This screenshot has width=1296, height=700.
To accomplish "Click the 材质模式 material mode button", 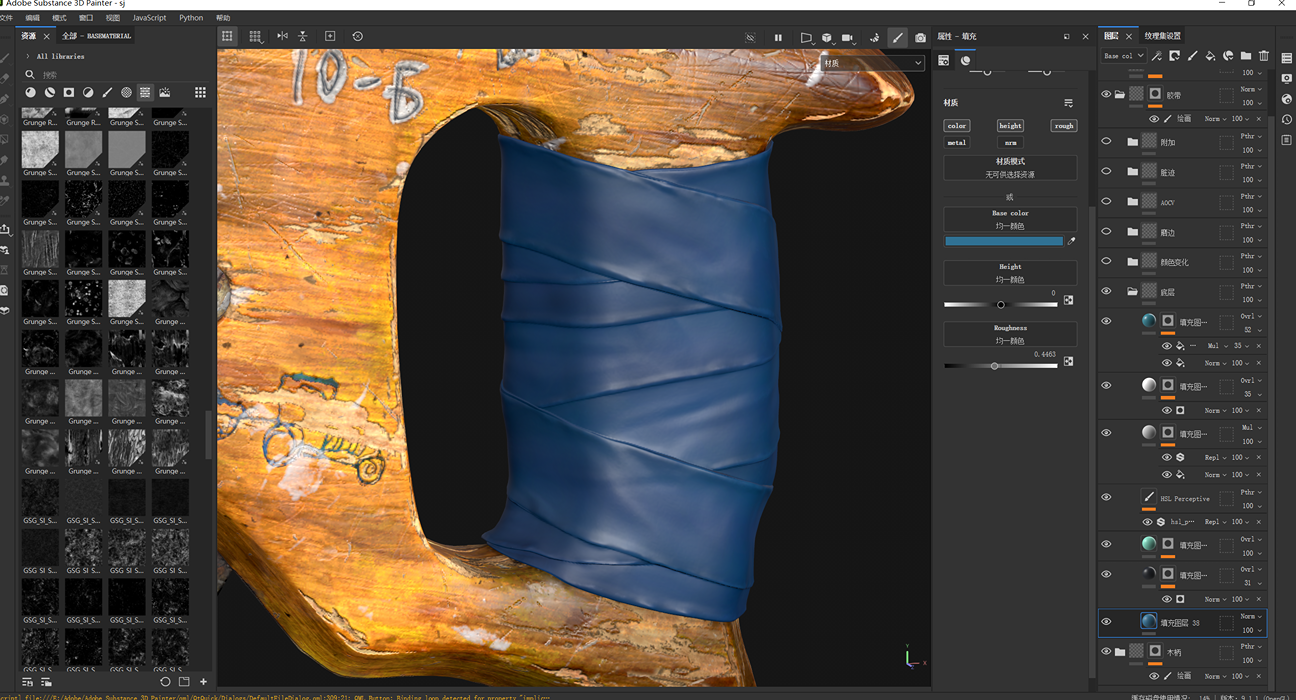I will click(x=1010, y=167).
